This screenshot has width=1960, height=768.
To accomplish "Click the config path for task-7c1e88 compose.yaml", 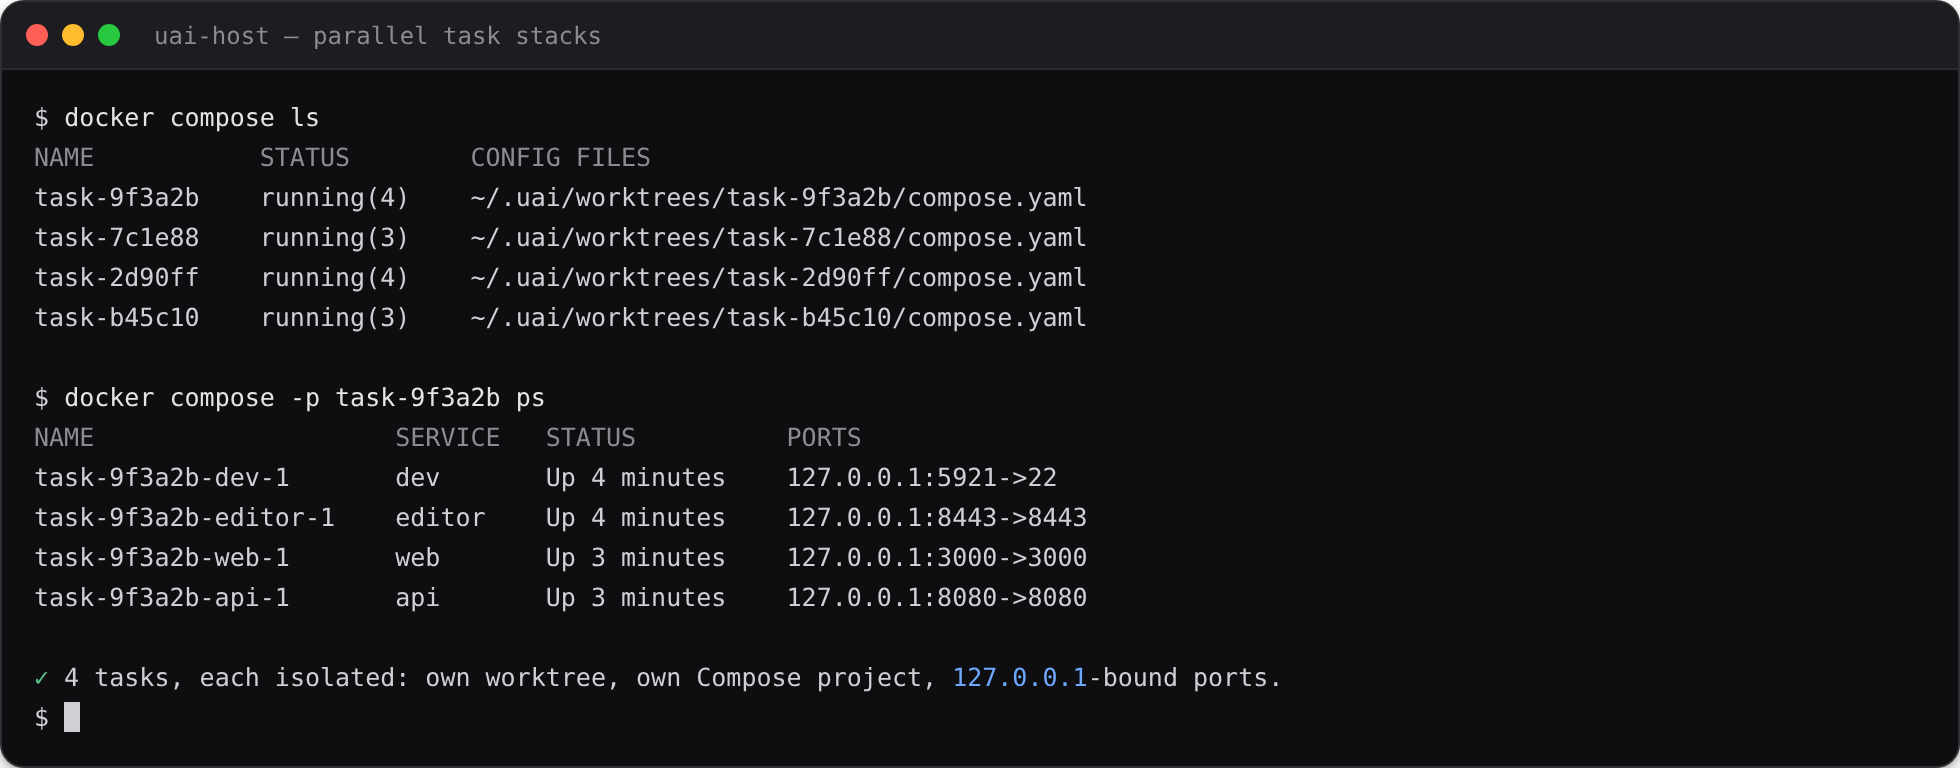I will click(778, 238).
